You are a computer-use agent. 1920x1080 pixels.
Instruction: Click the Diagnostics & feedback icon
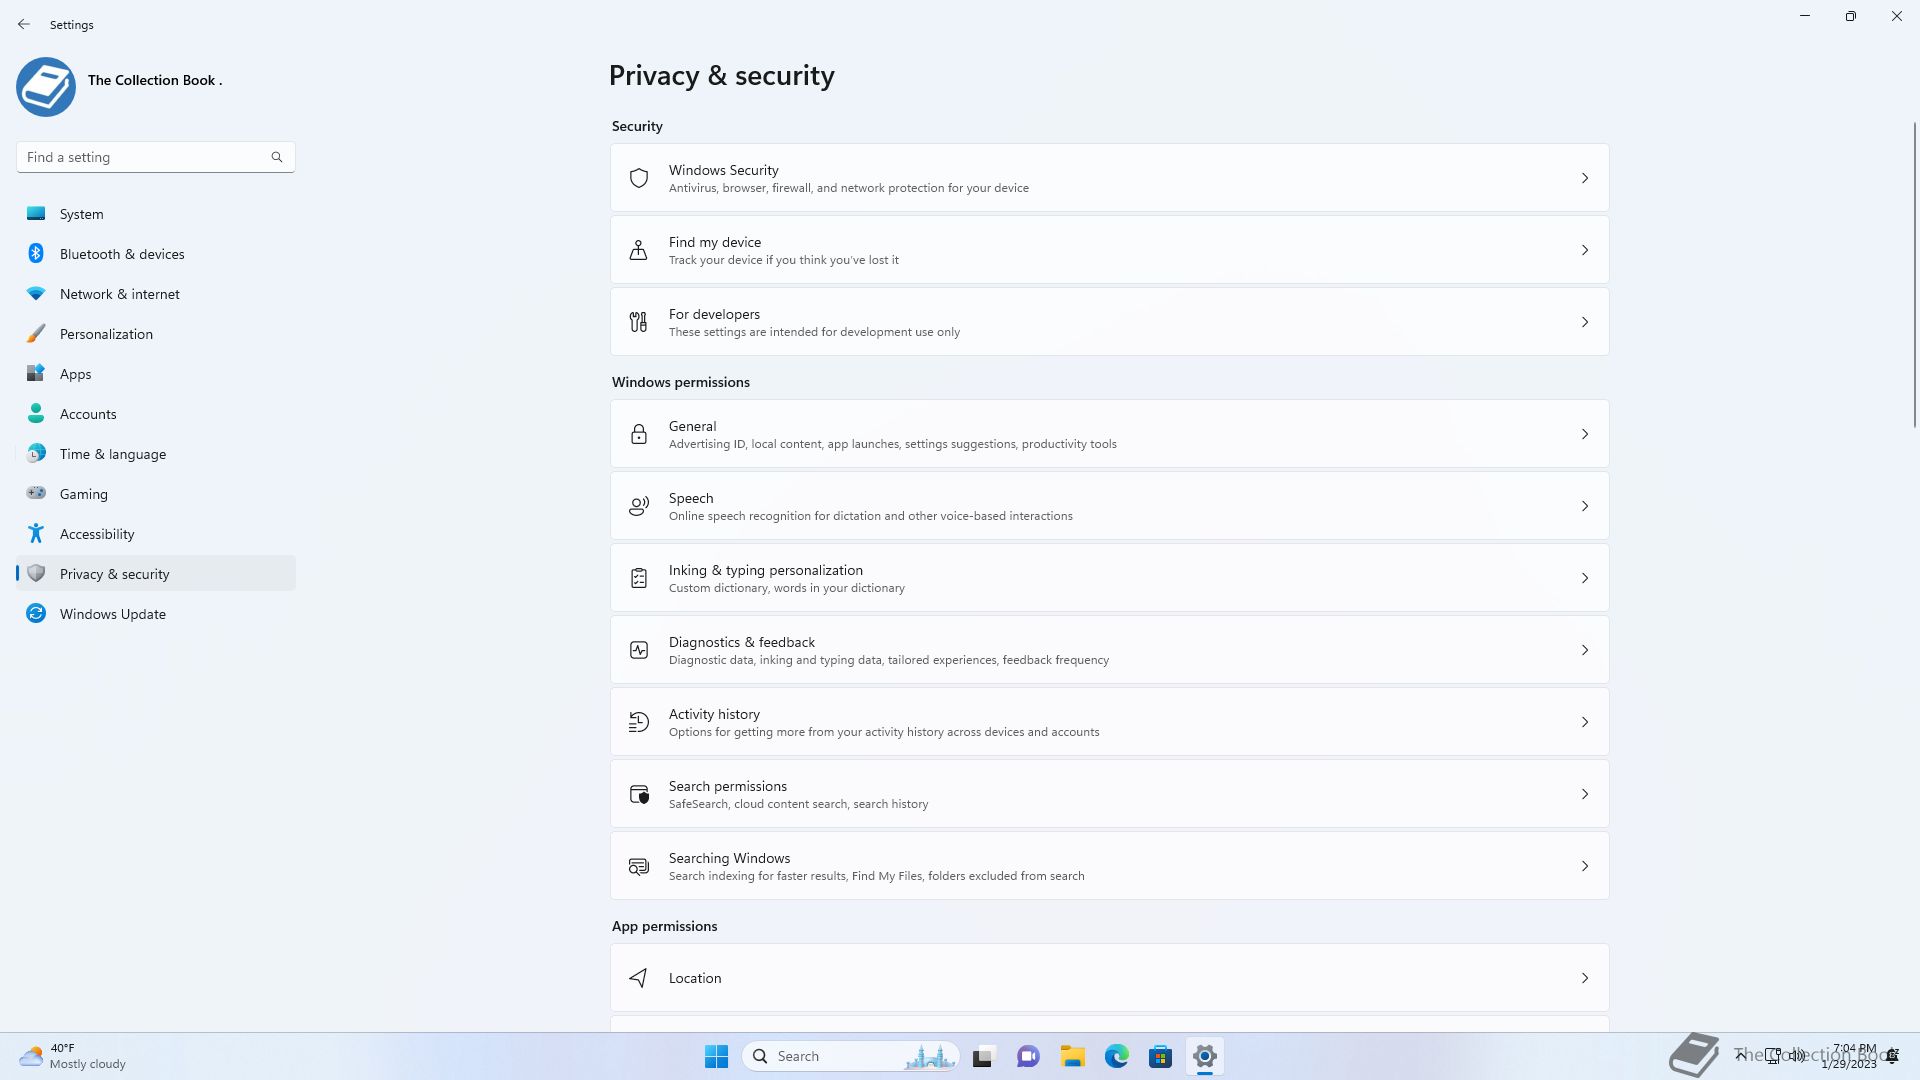tap(638, 650)
